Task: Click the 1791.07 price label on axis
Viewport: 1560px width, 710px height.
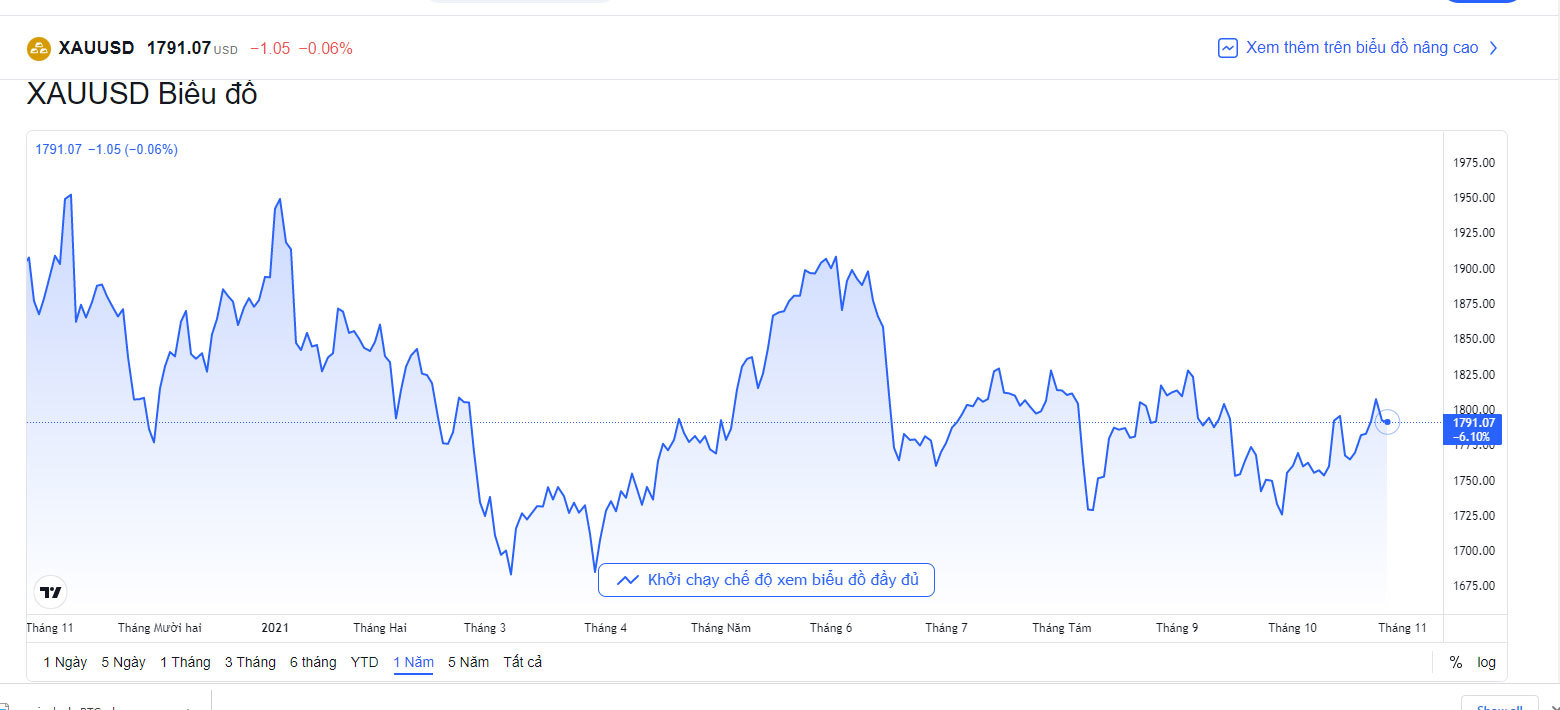Action: point(1471,423)
